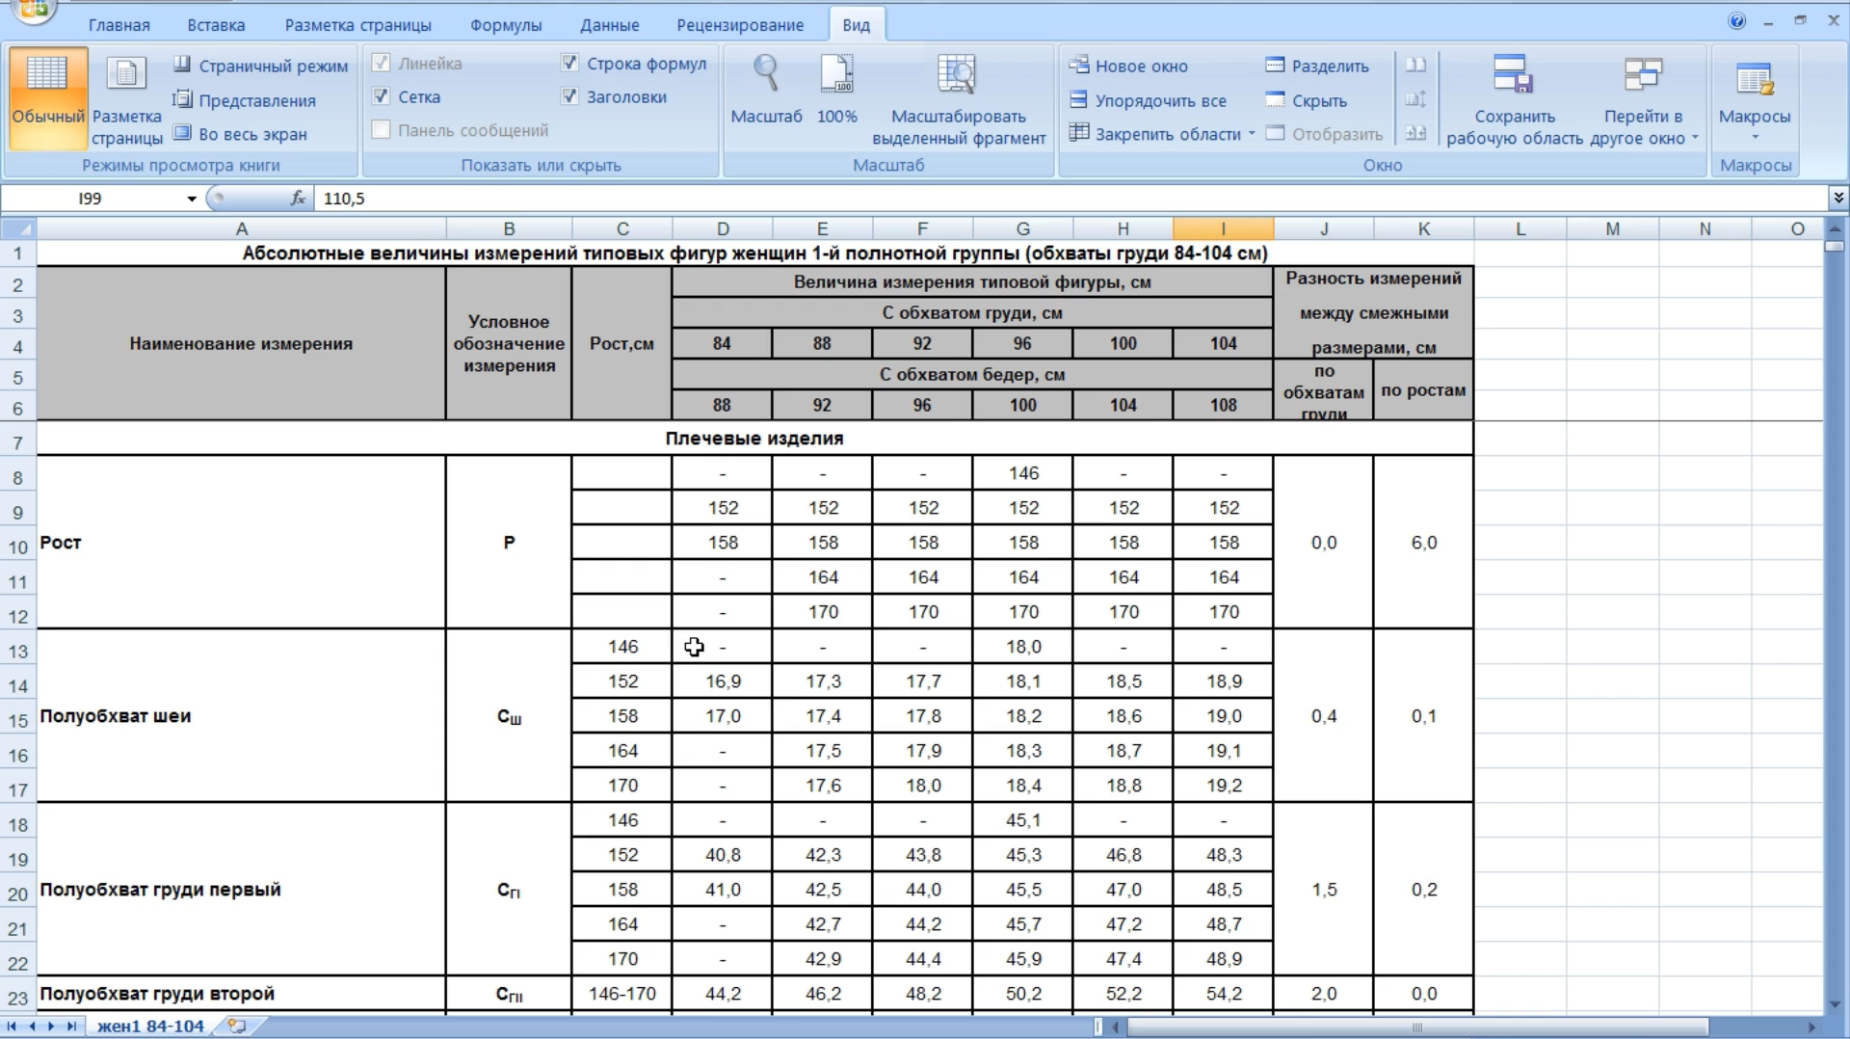The width and height of the screenshot is (1850, 1039).
Task: Switch to the Данные ribbon tab
Action: coord(609,25)
